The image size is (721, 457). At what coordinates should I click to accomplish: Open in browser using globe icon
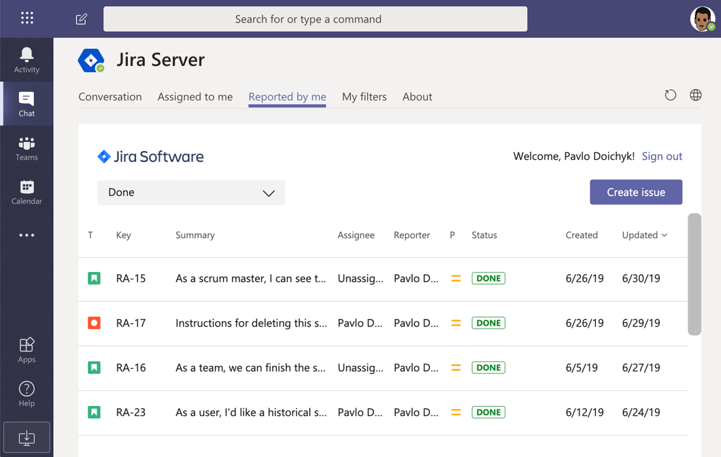(x=695, y=96)
